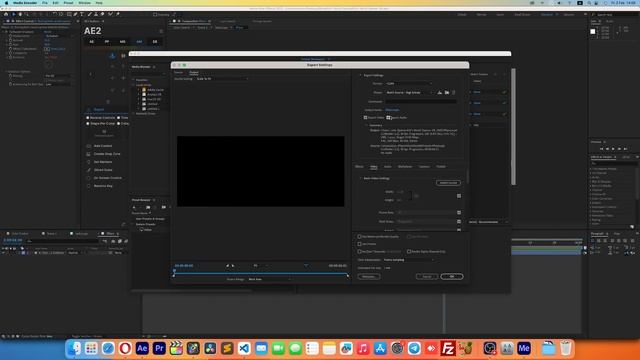This screenshot has height=360, width=640.
Task: Expand the Local Drives tree in Media Browser
Action: pyautogui.click(x=133, y=85)
